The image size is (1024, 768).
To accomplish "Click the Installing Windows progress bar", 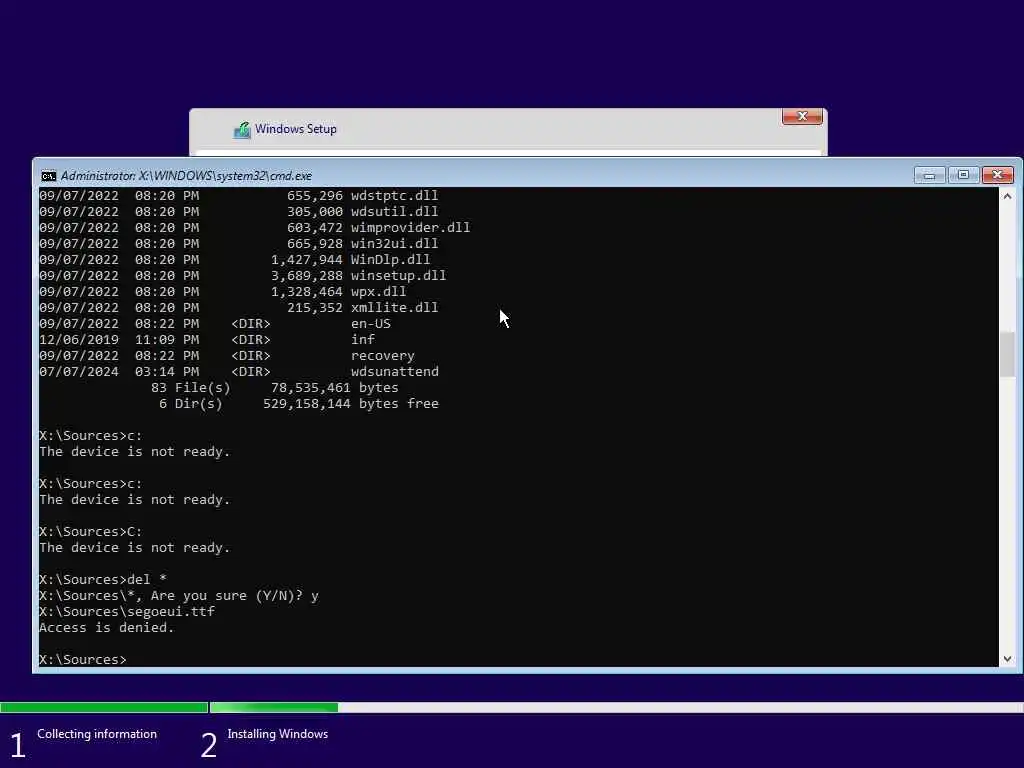I will click(616, 707).
